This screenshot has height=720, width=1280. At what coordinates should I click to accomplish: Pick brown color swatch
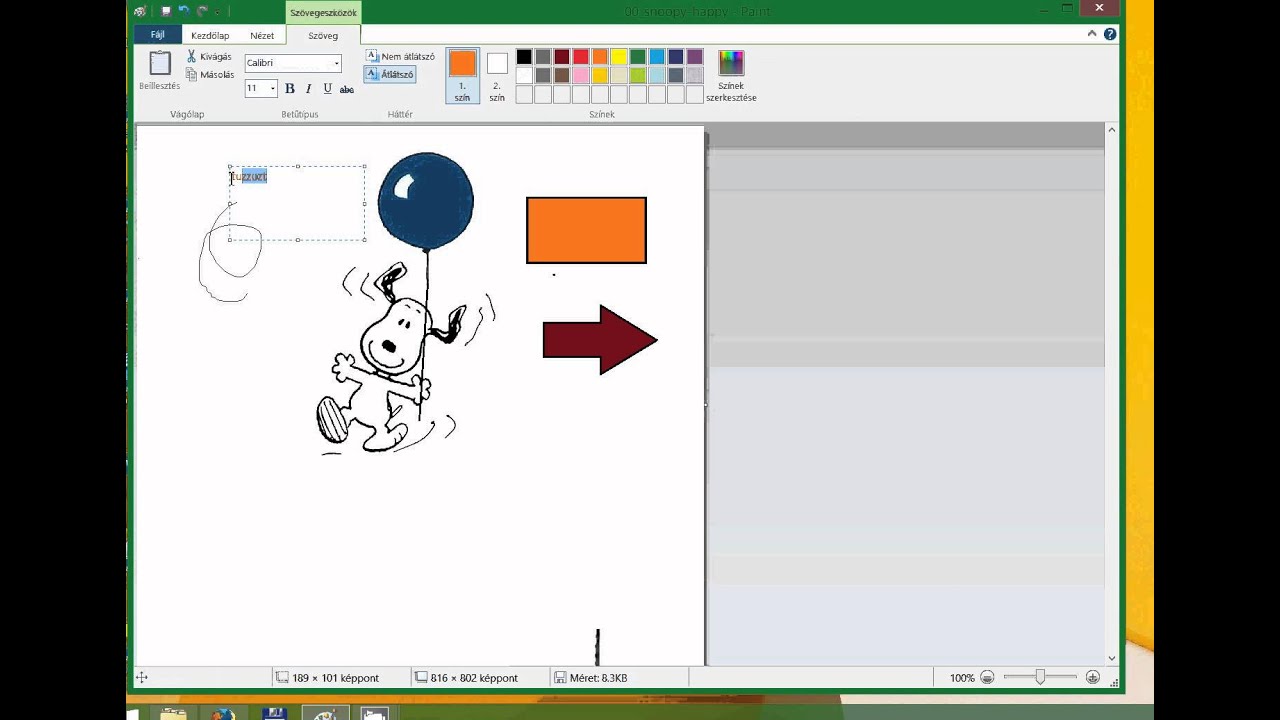coord(562,75)
